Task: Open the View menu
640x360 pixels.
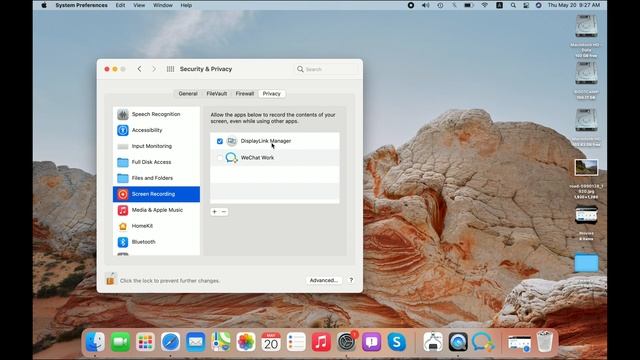Action: pyautogui.click(x=139, y=5)
